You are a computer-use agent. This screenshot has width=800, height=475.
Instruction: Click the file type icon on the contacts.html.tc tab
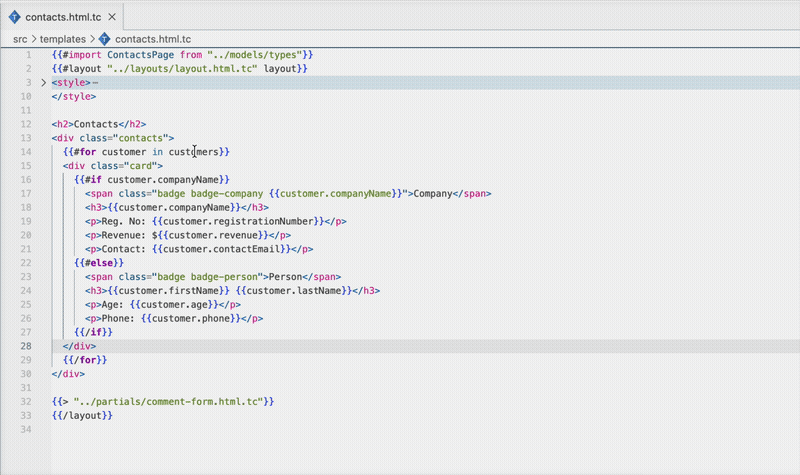point(14,17)
